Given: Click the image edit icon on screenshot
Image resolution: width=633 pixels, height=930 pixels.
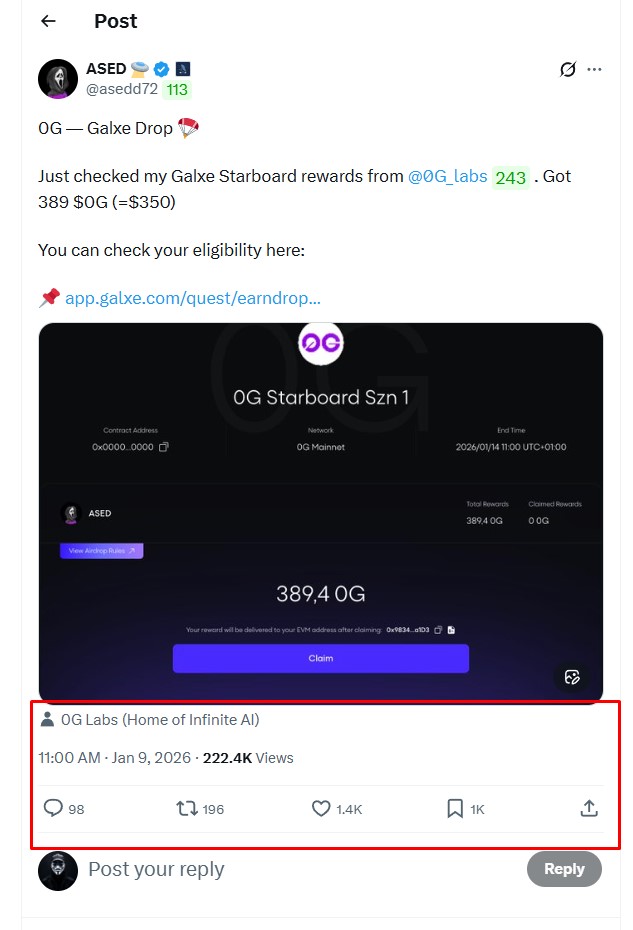Looking at the screenshot, I should coord(572,677).
